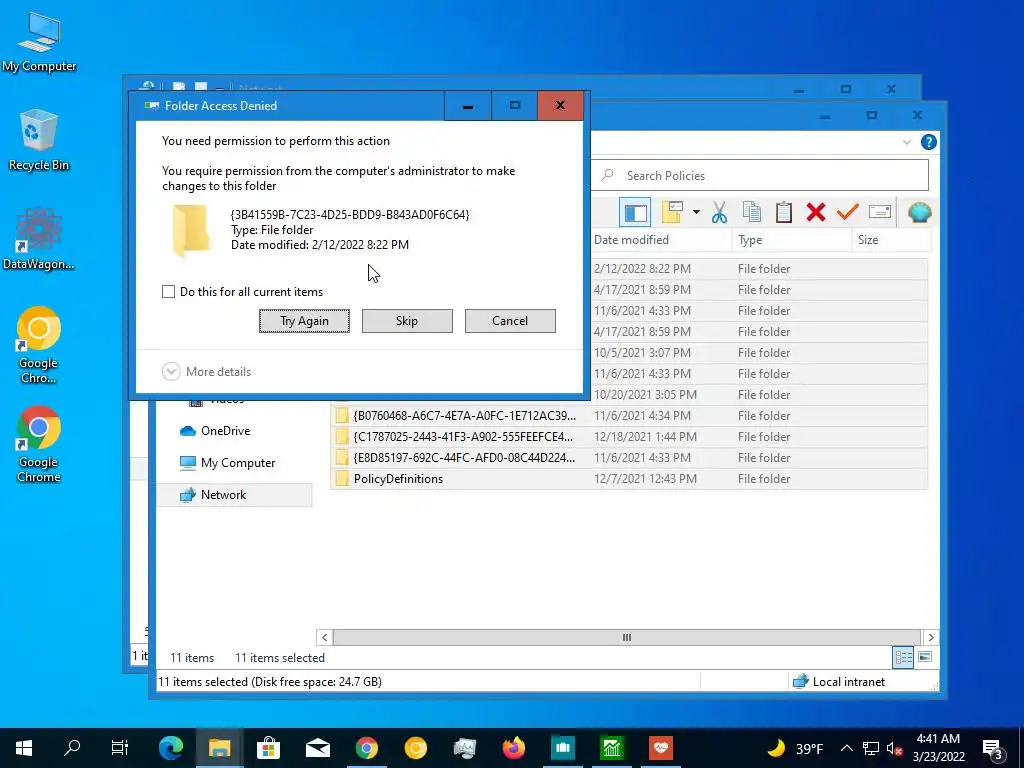Open Firefox from taskbar

pyautogui.click(x=513, y=748)
